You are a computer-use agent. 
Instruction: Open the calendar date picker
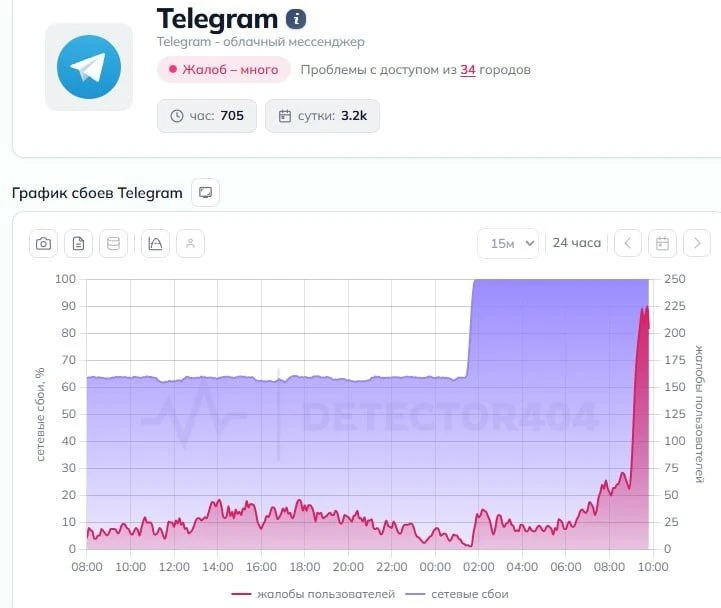pos(662,243)
